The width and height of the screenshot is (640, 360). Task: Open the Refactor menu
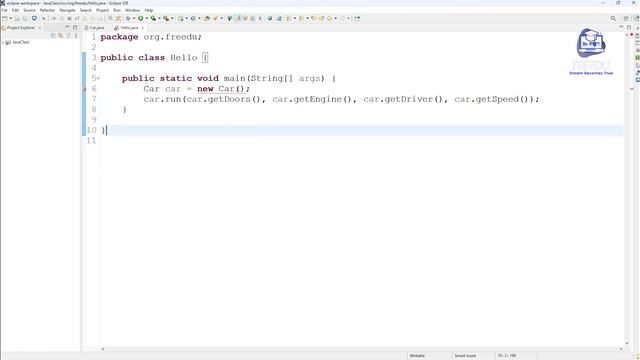[47, 10]
